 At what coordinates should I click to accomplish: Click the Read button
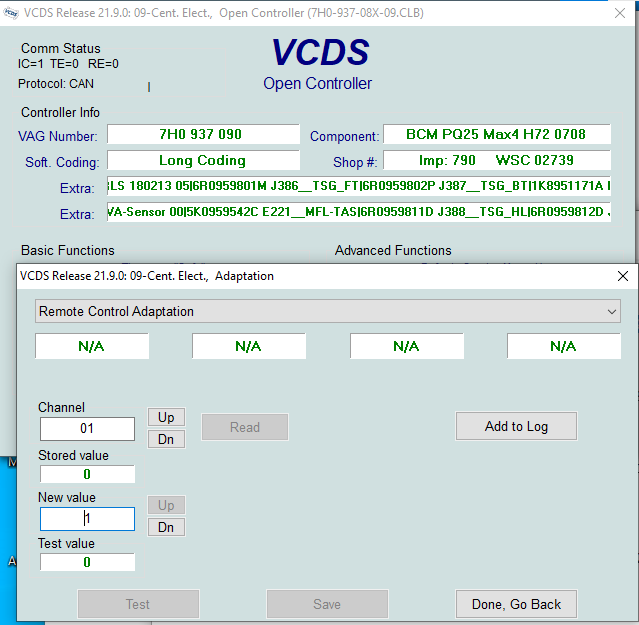[245, 427]
